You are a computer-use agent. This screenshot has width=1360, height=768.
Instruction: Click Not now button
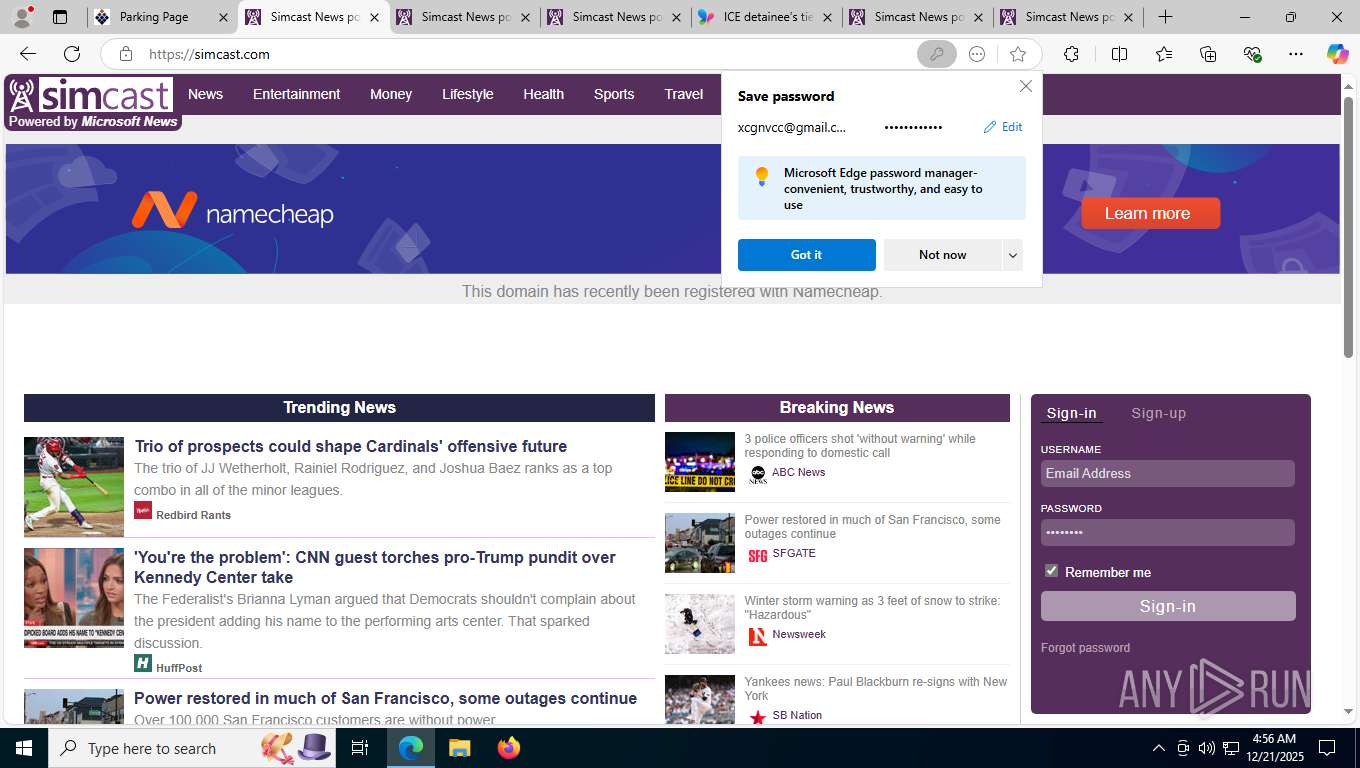[x=942, y=255]
